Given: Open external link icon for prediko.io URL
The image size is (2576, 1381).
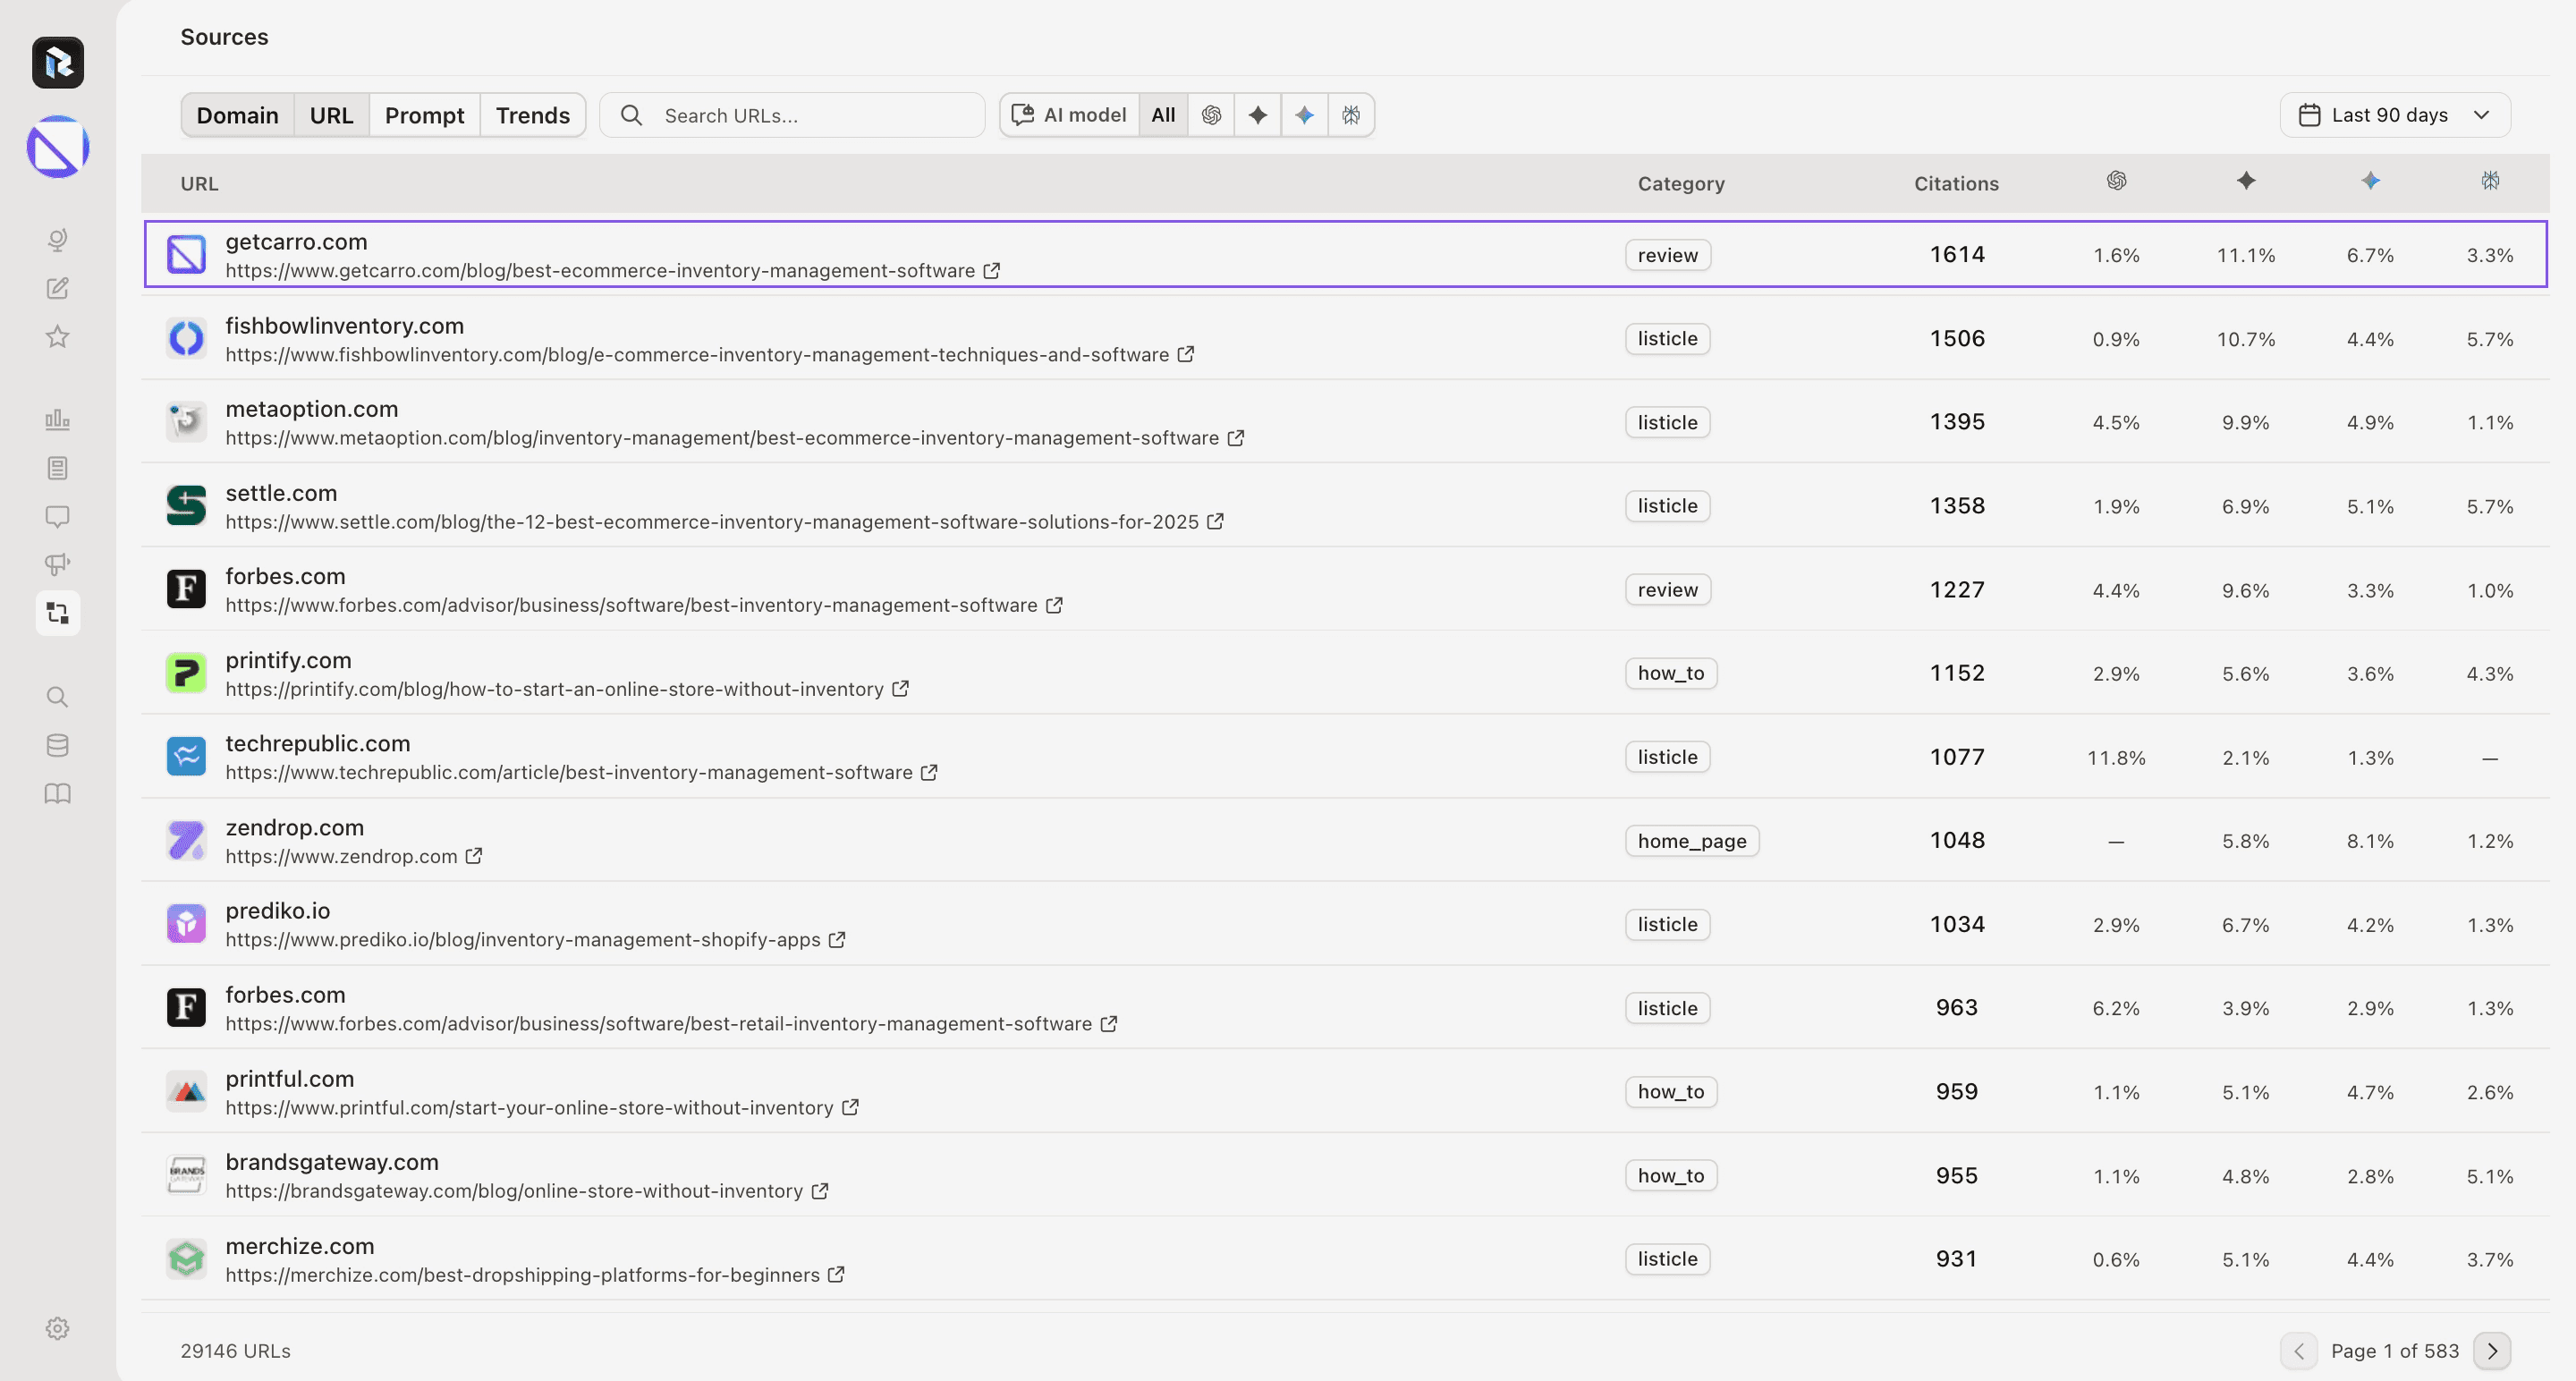Looking at the screenshot, I should click(838, 940).
